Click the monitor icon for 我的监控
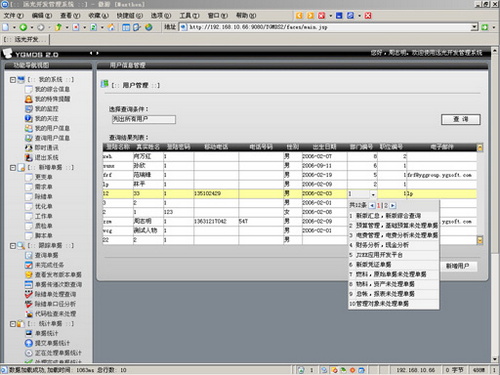 pos(29,109)
